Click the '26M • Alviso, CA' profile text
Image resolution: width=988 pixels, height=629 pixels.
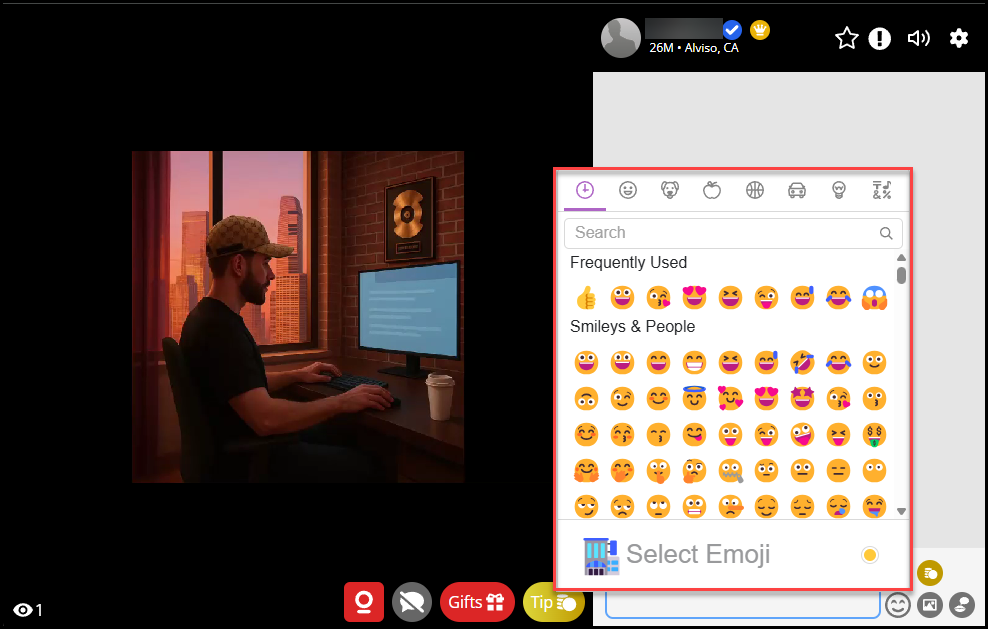(694, 48)
